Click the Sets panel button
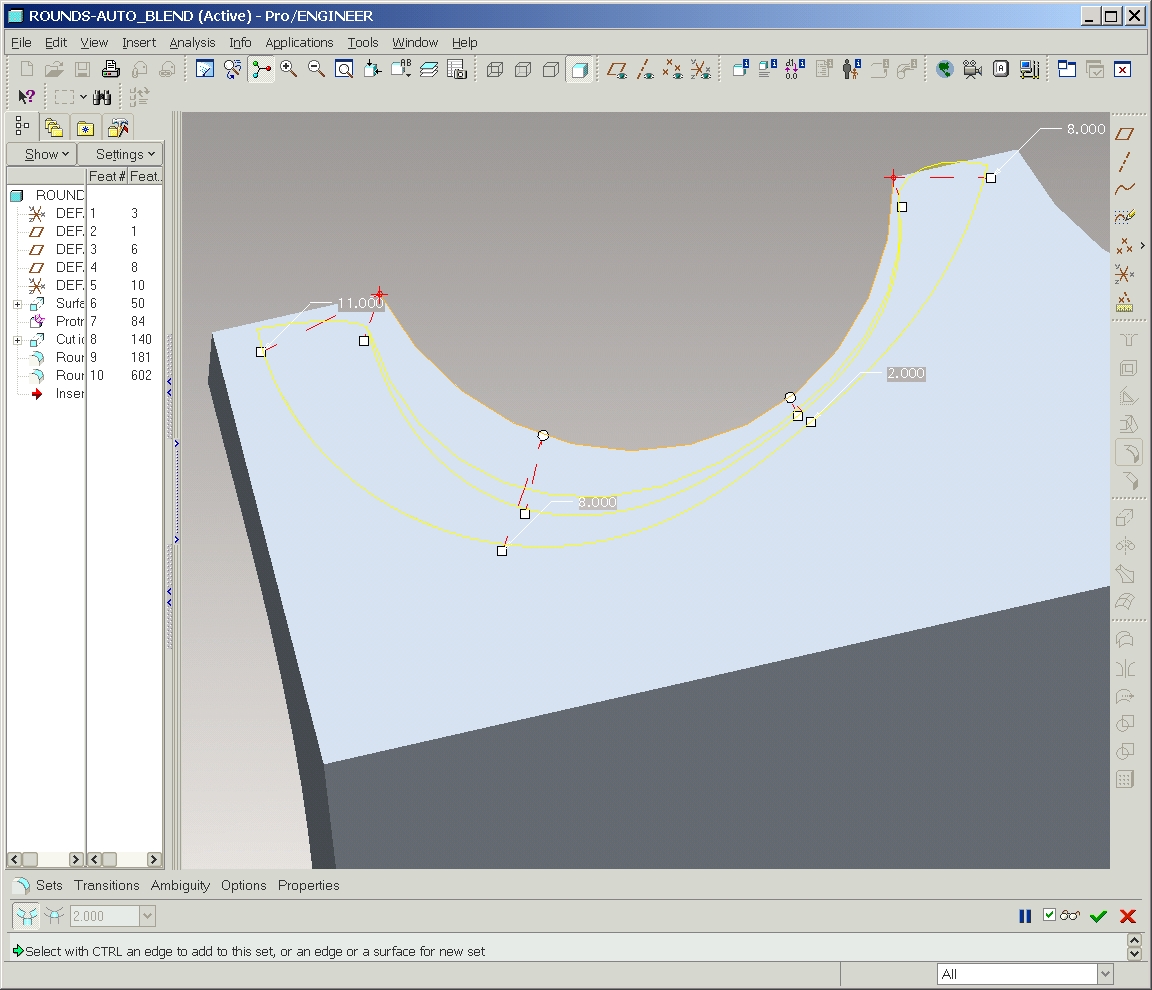The width and height of the screenshot is (1152, 990). click(49, 885)
